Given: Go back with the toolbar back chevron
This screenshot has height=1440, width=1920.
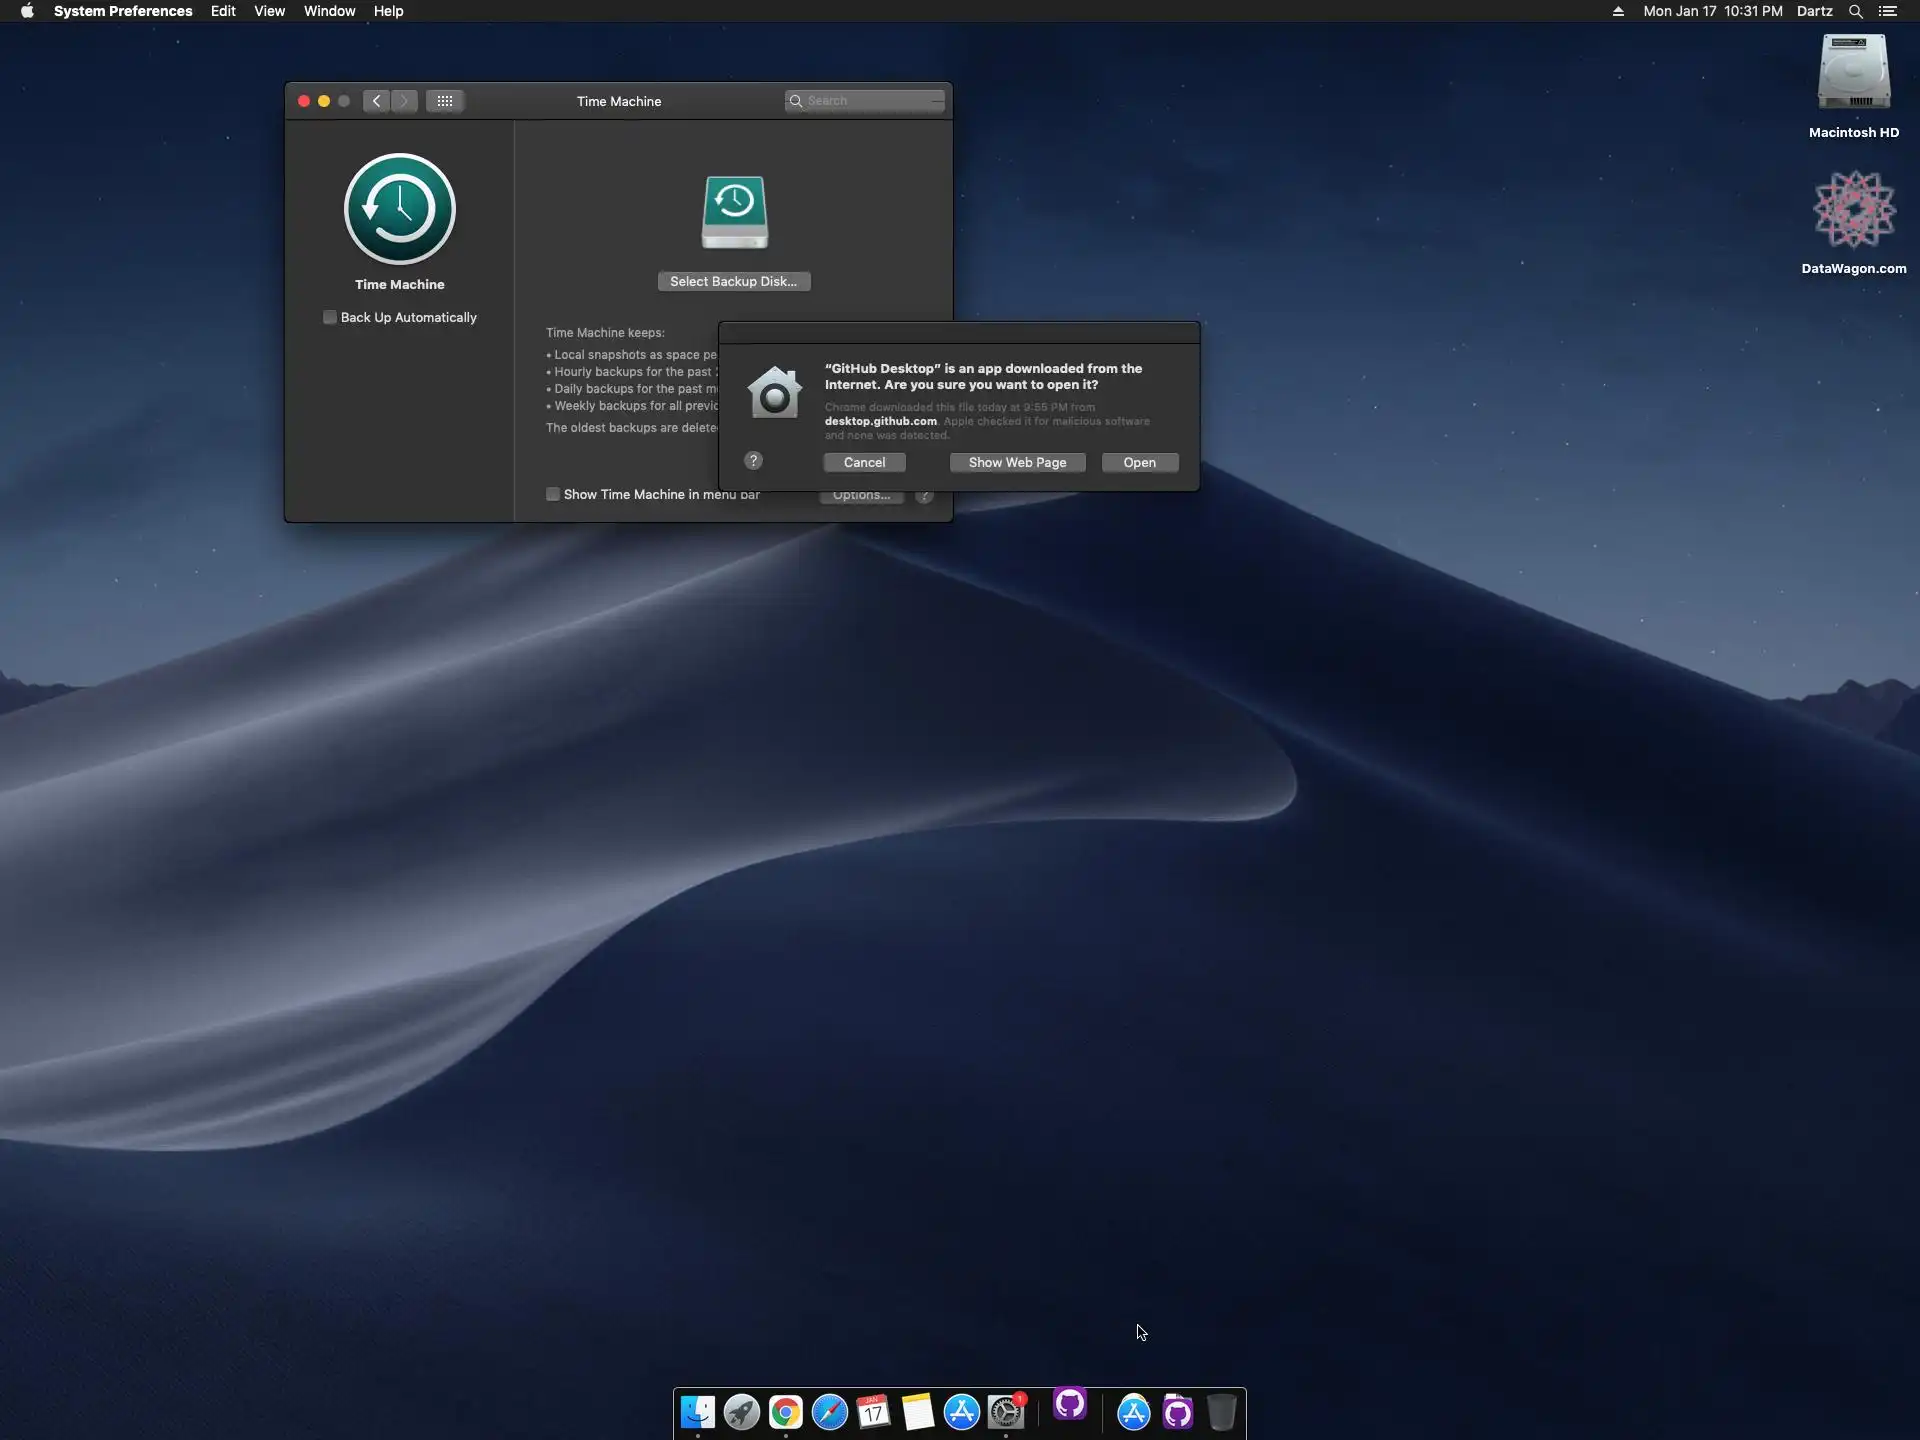Looking at the screenshot, I should 376,101.
